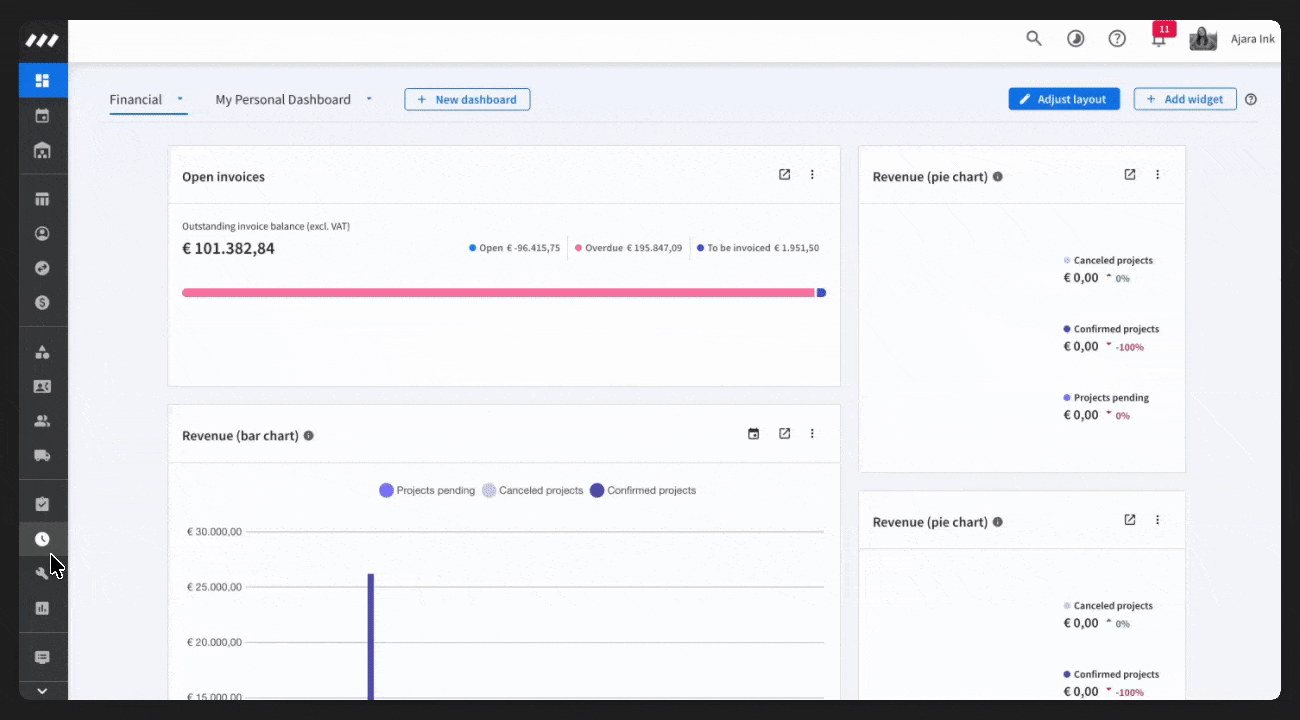Open Revenue bar chart in new window
The height and width of the screenshot is (720, 1300).
pos(785,433)
